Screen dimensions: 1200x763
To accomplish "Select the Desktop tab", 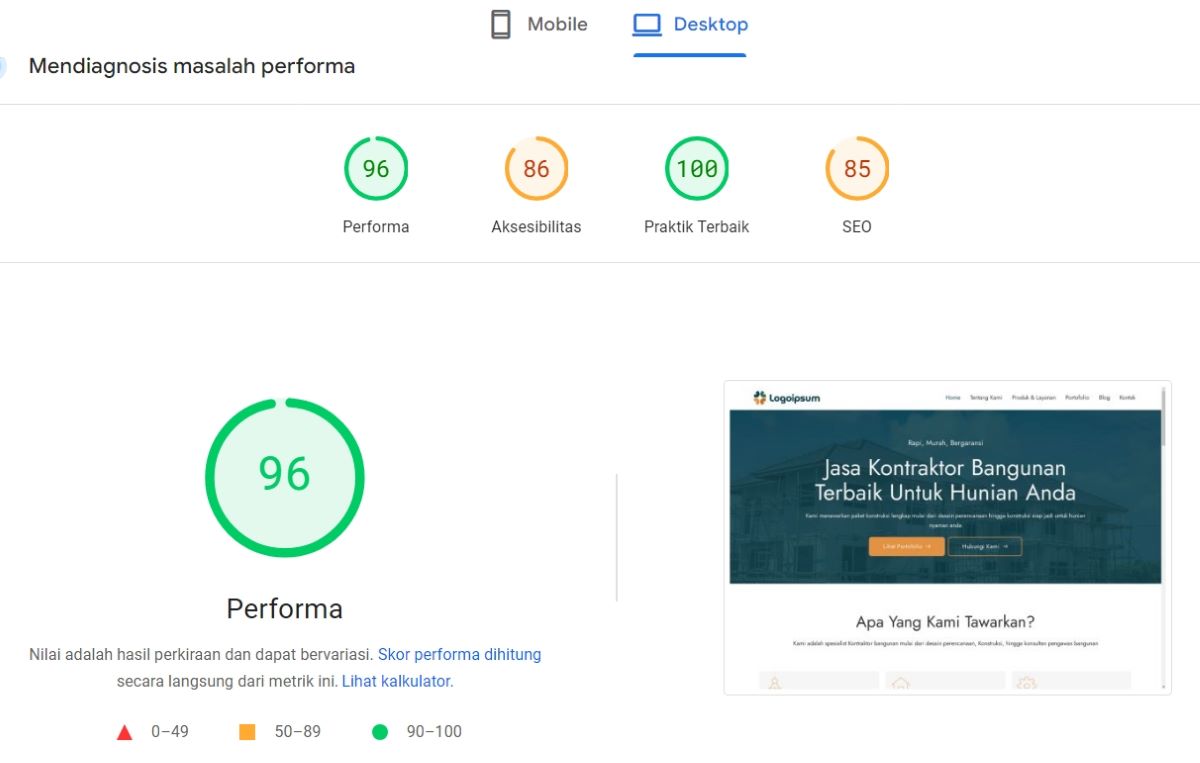I will tap(691, 25).
